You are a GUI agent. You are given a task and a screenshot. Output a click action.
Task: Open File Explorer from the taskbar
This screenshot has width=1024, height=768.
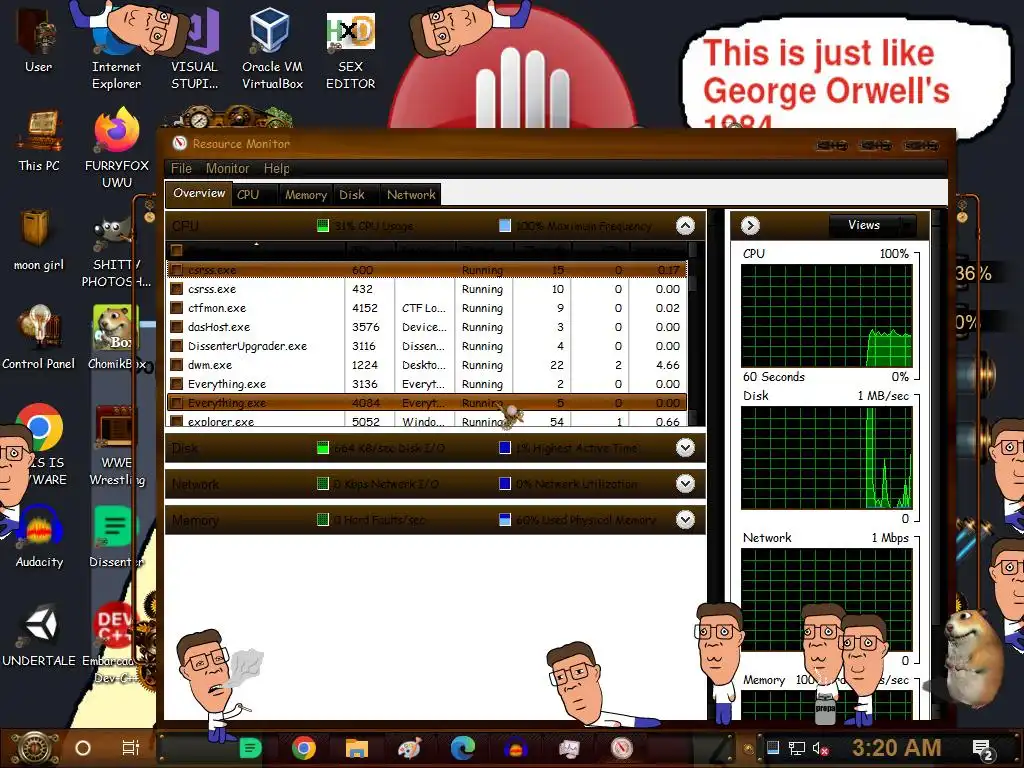[357, 748]
